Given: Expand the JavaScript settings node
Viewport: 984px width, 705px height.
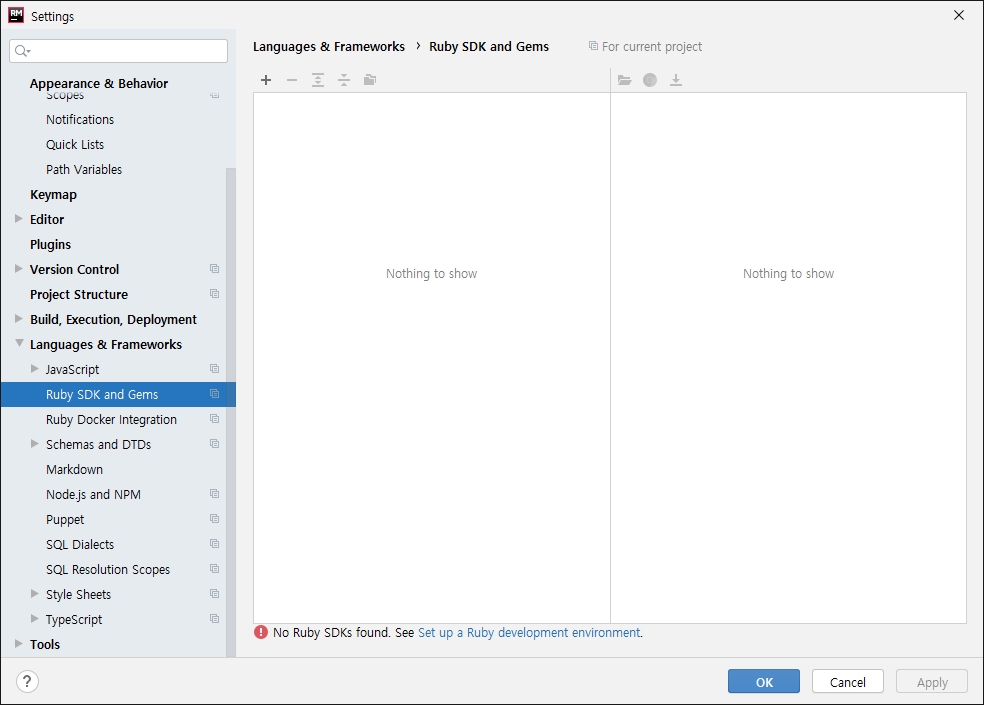Looking at the screenshot, I should [35, 369].
